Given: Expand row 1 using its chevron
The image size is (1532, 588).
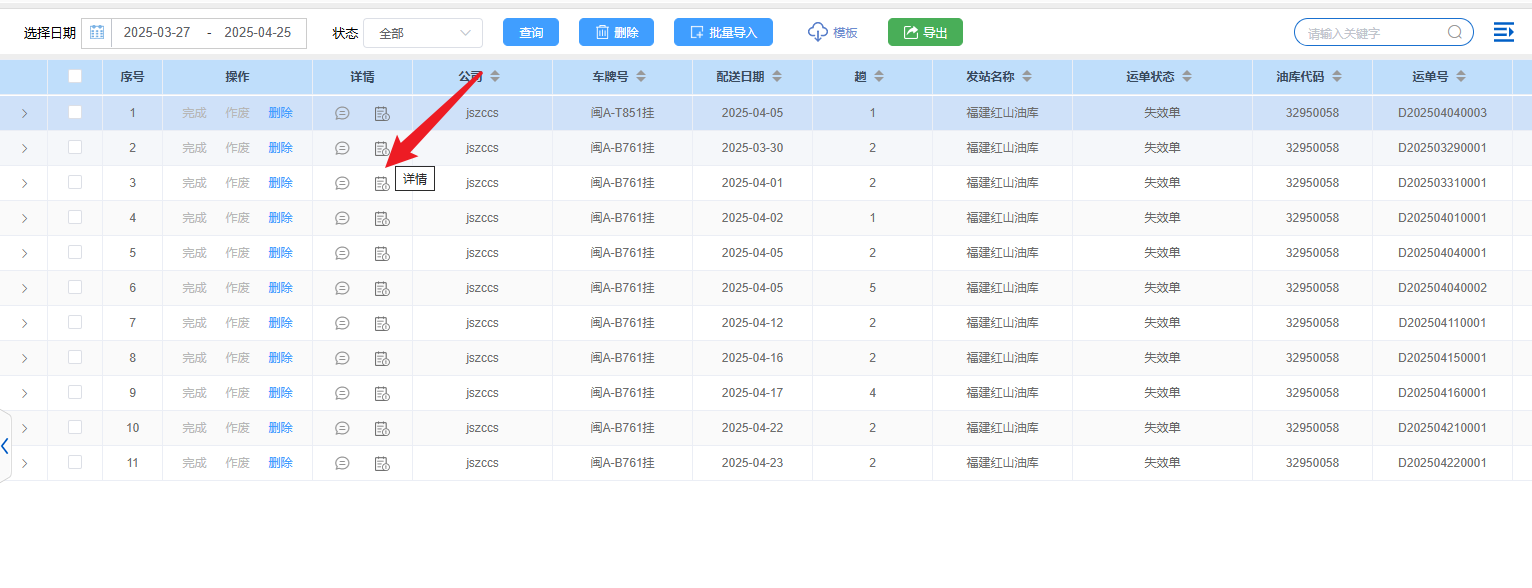Looking at the screenshot, I should pyautogui.click(x=24, y=113).
